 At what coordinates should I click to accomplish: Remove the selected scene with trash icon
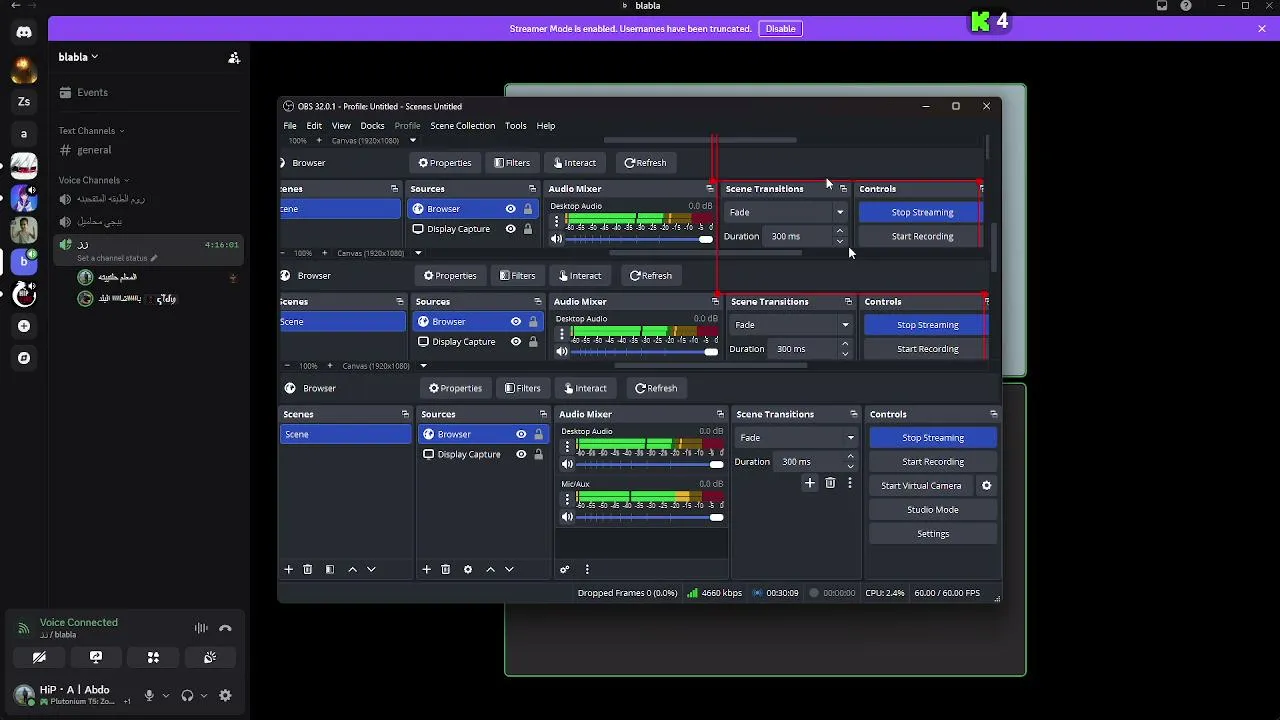pos(308,569)
